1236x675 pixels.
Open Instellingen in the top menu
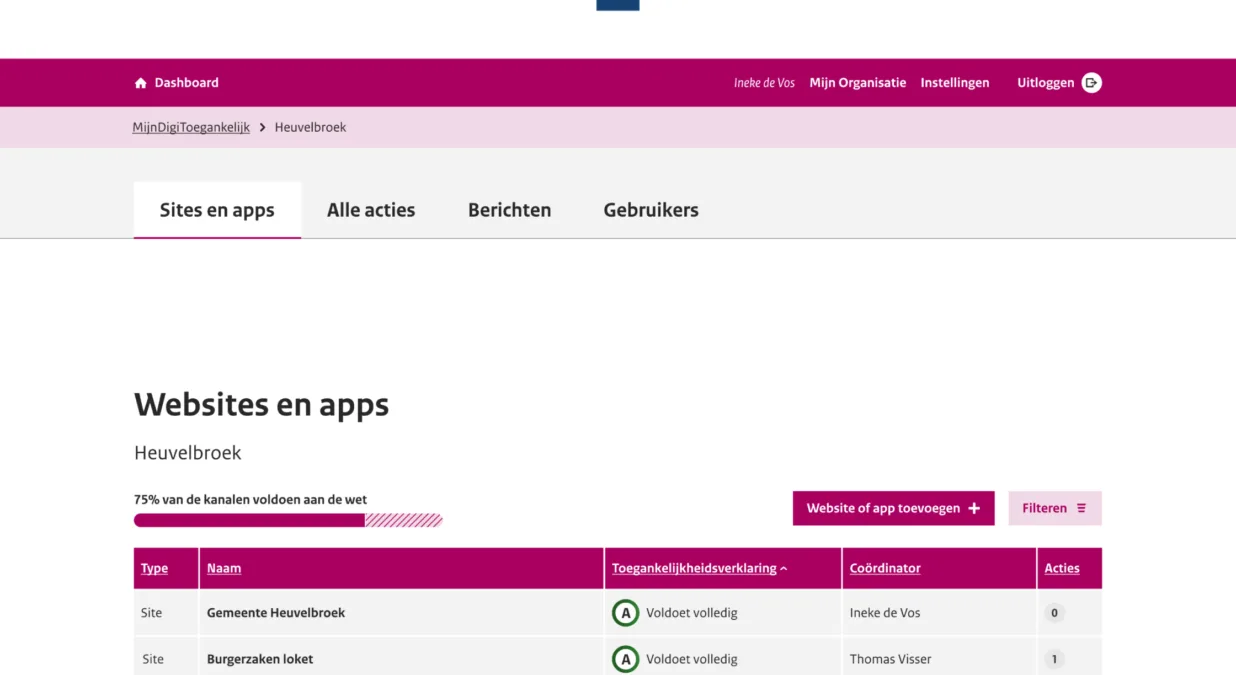pyautogui.click(x=954, y=83)
